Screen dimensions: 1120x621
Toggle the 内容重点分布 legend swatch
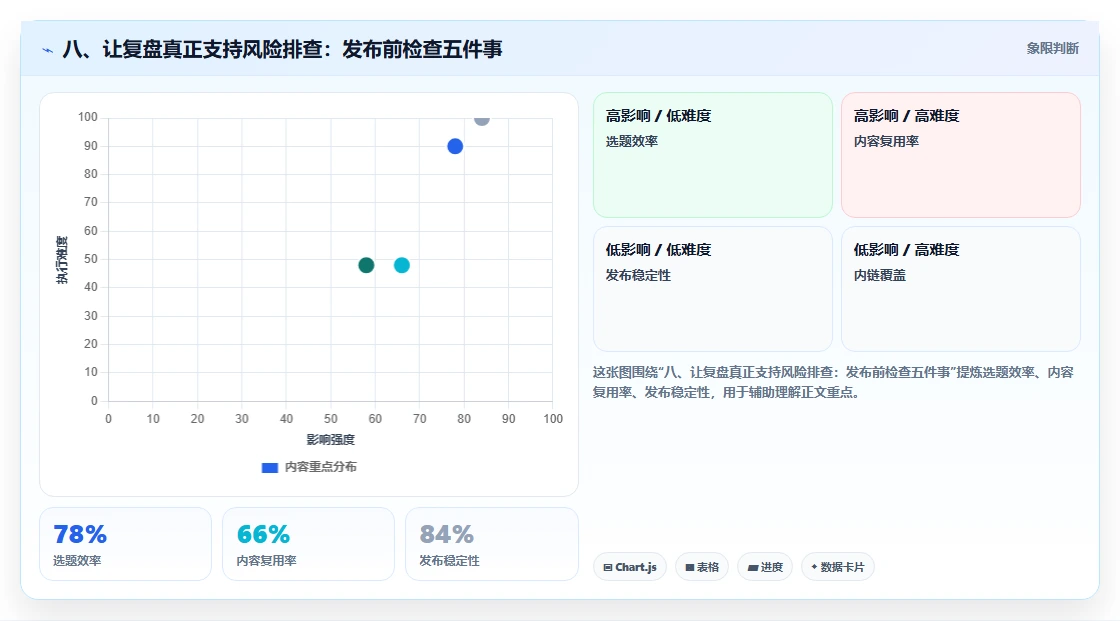pyautogui.click(x=269, y=467)
